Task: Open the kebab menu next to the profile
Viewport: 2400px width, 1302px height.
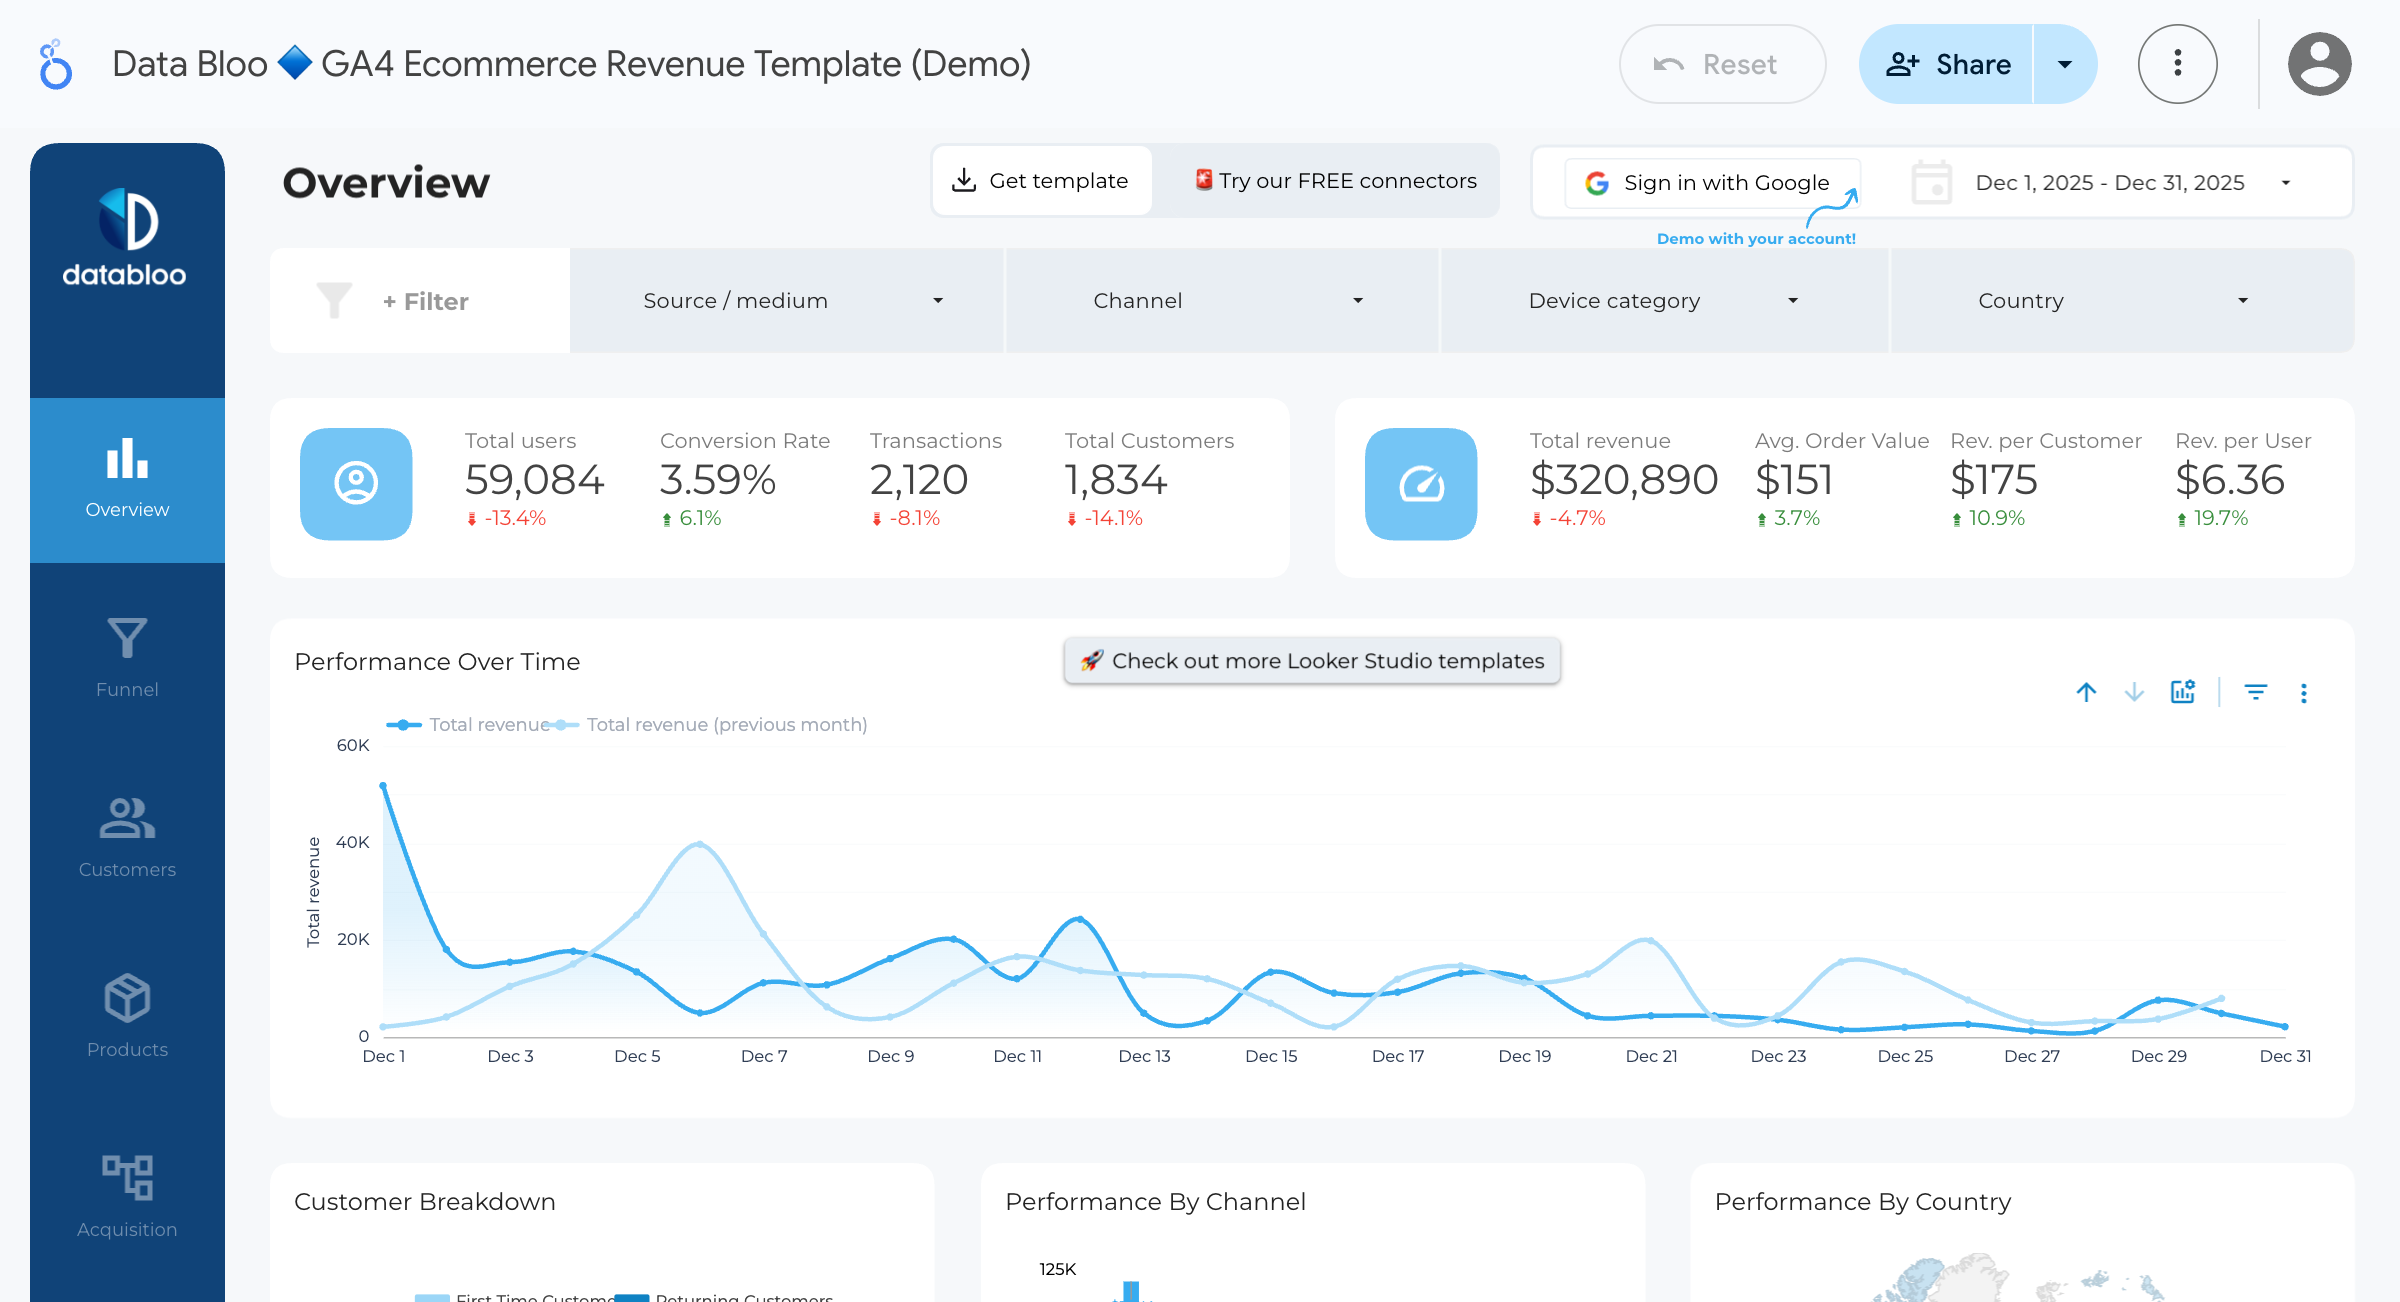Action: coord(2177,63)
